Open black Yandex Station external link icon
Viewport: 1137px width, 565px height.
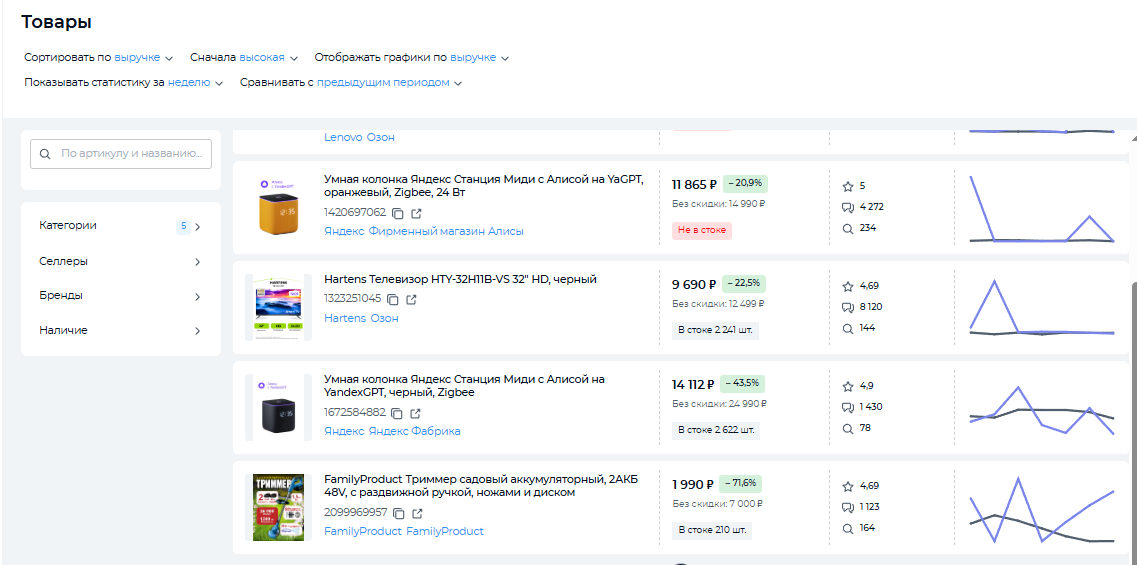[x=415, y=413]
